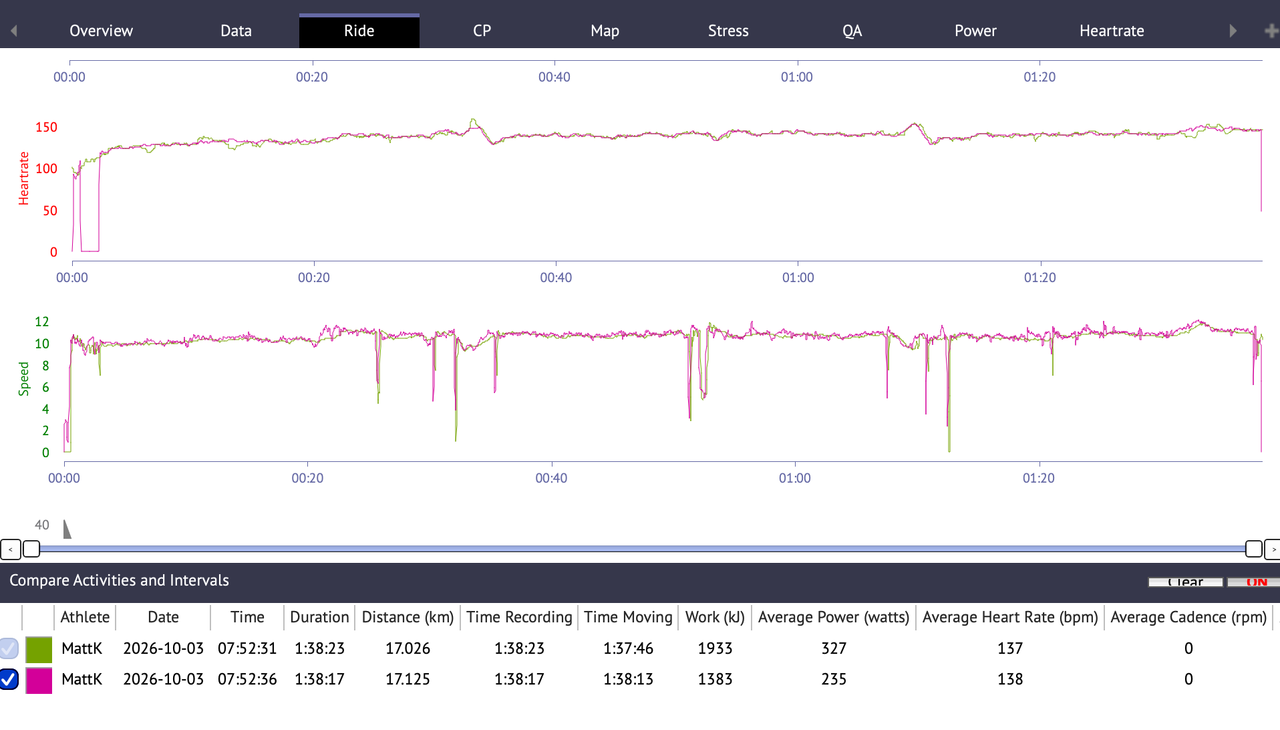The image size is (1280, 730).
Task: Open the CP tab
Action: click(482, 31)
